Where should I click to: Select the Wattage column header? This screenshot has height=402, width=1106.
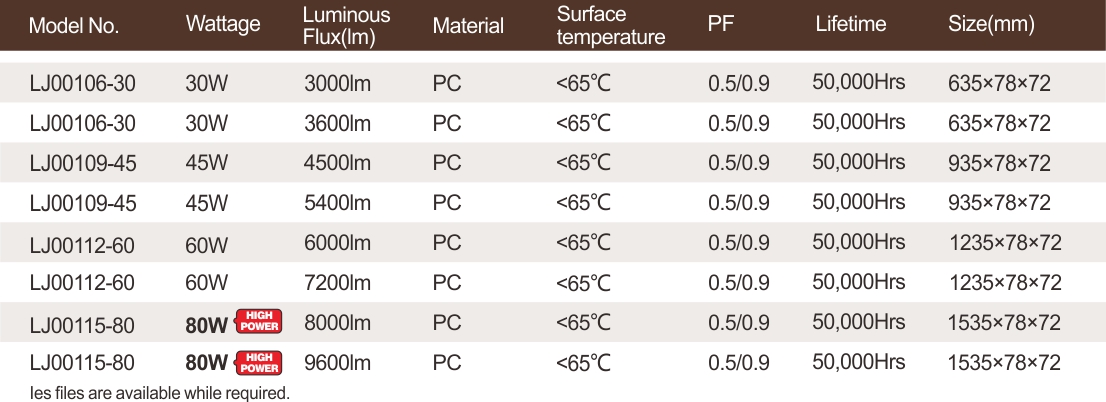(x=223, y=25)
